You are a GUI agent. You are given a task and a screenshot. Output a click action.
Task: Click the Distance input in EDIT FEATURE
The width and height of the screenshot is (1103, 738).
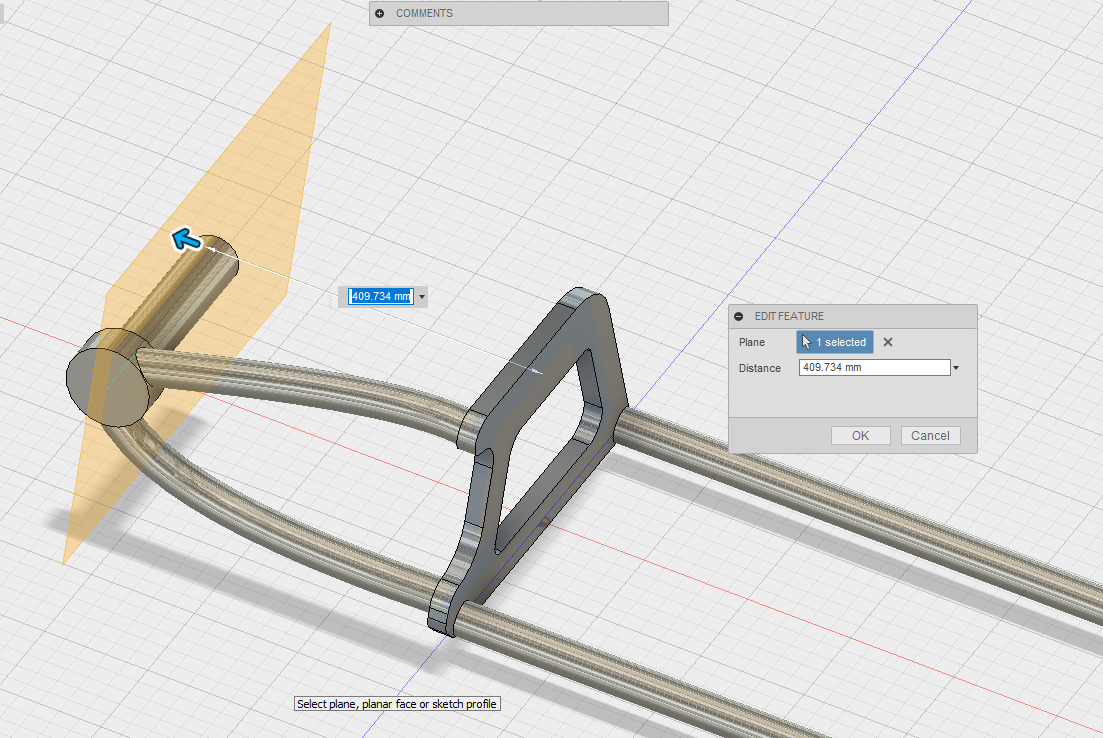pos(874,368)
